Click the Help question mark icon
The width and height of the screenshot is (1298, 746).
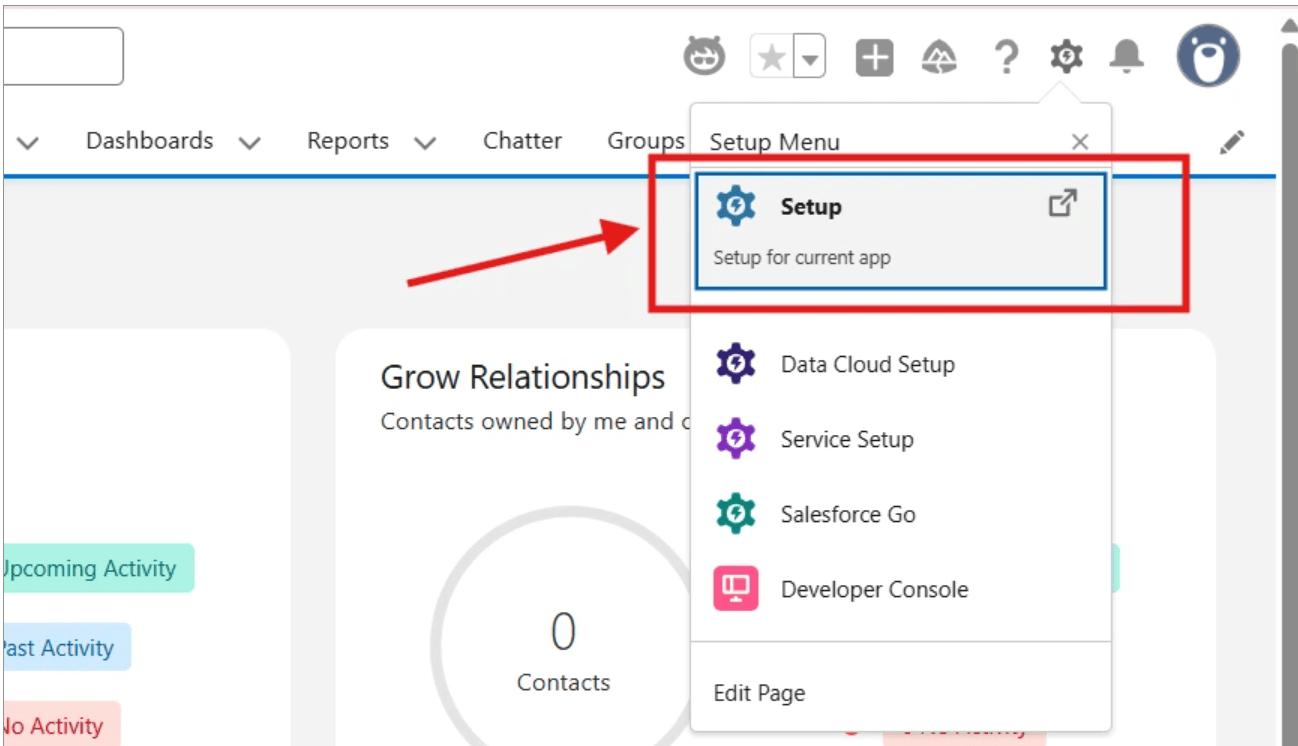click(x=1006, y=57)
